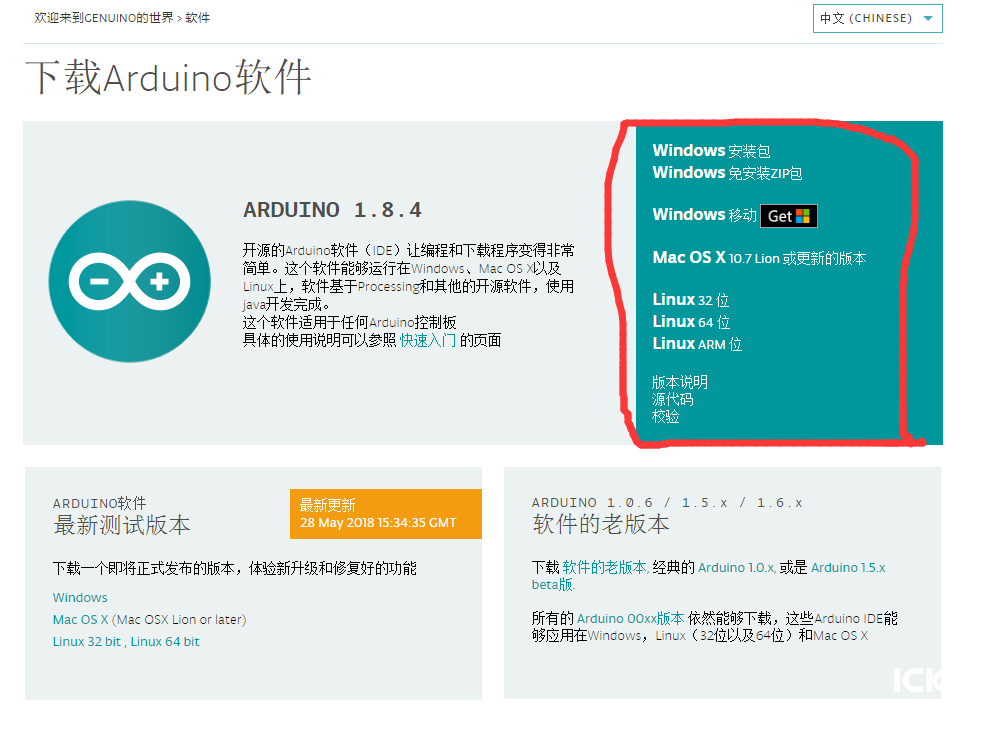This screenshot has width=994, height=730.
Task: Click the 软件 breadcrumb link
Action: (197, 18)
